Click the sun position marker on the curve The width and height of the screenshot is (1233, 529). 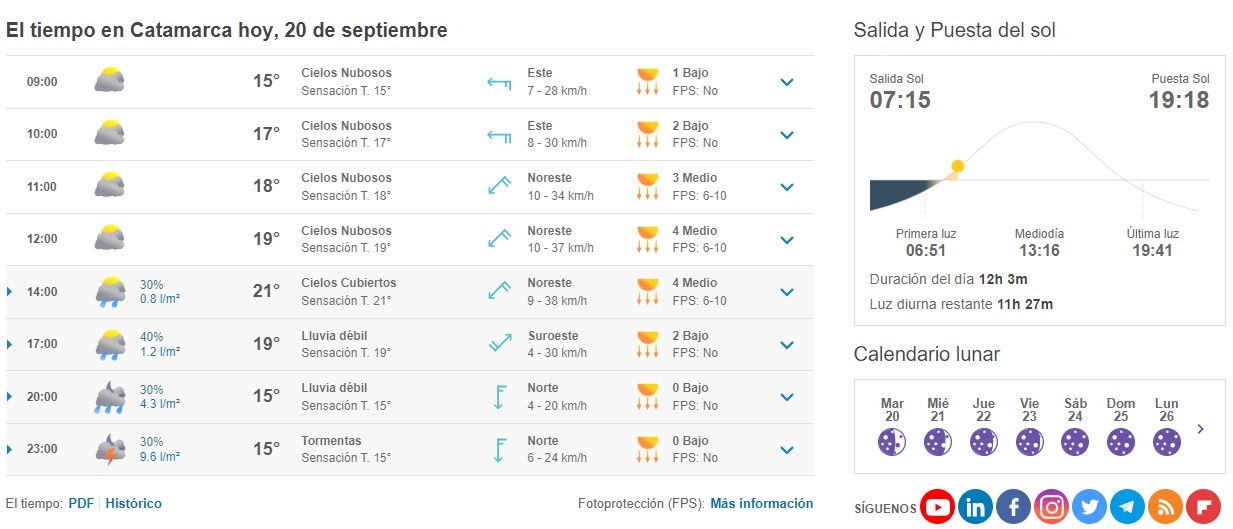click(x=958, y=166)
